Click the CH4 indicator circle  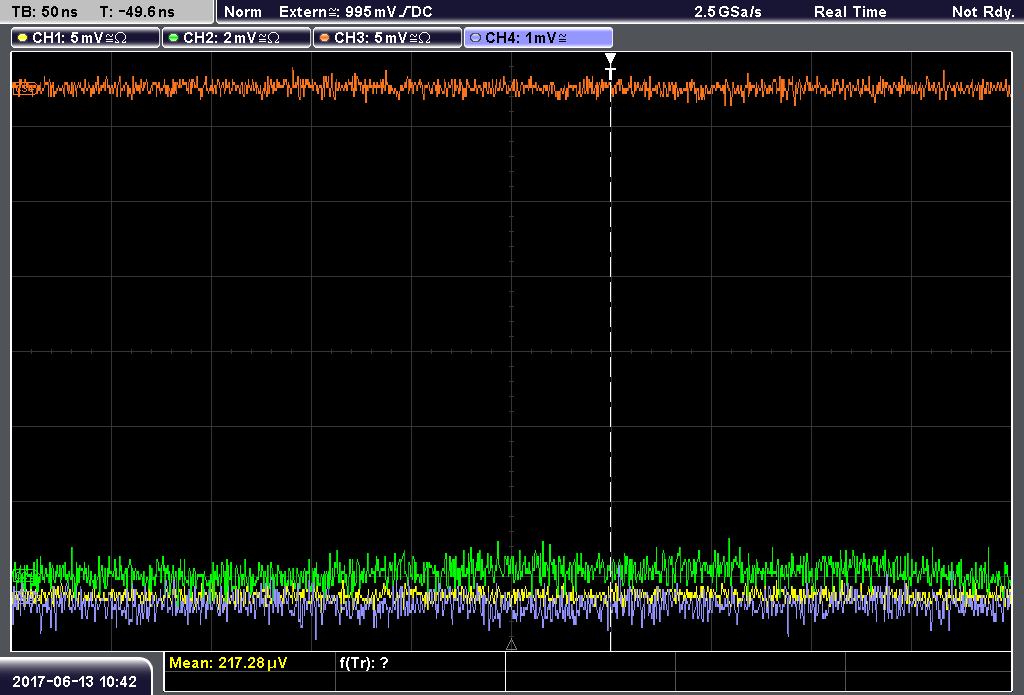click(475, 38)
